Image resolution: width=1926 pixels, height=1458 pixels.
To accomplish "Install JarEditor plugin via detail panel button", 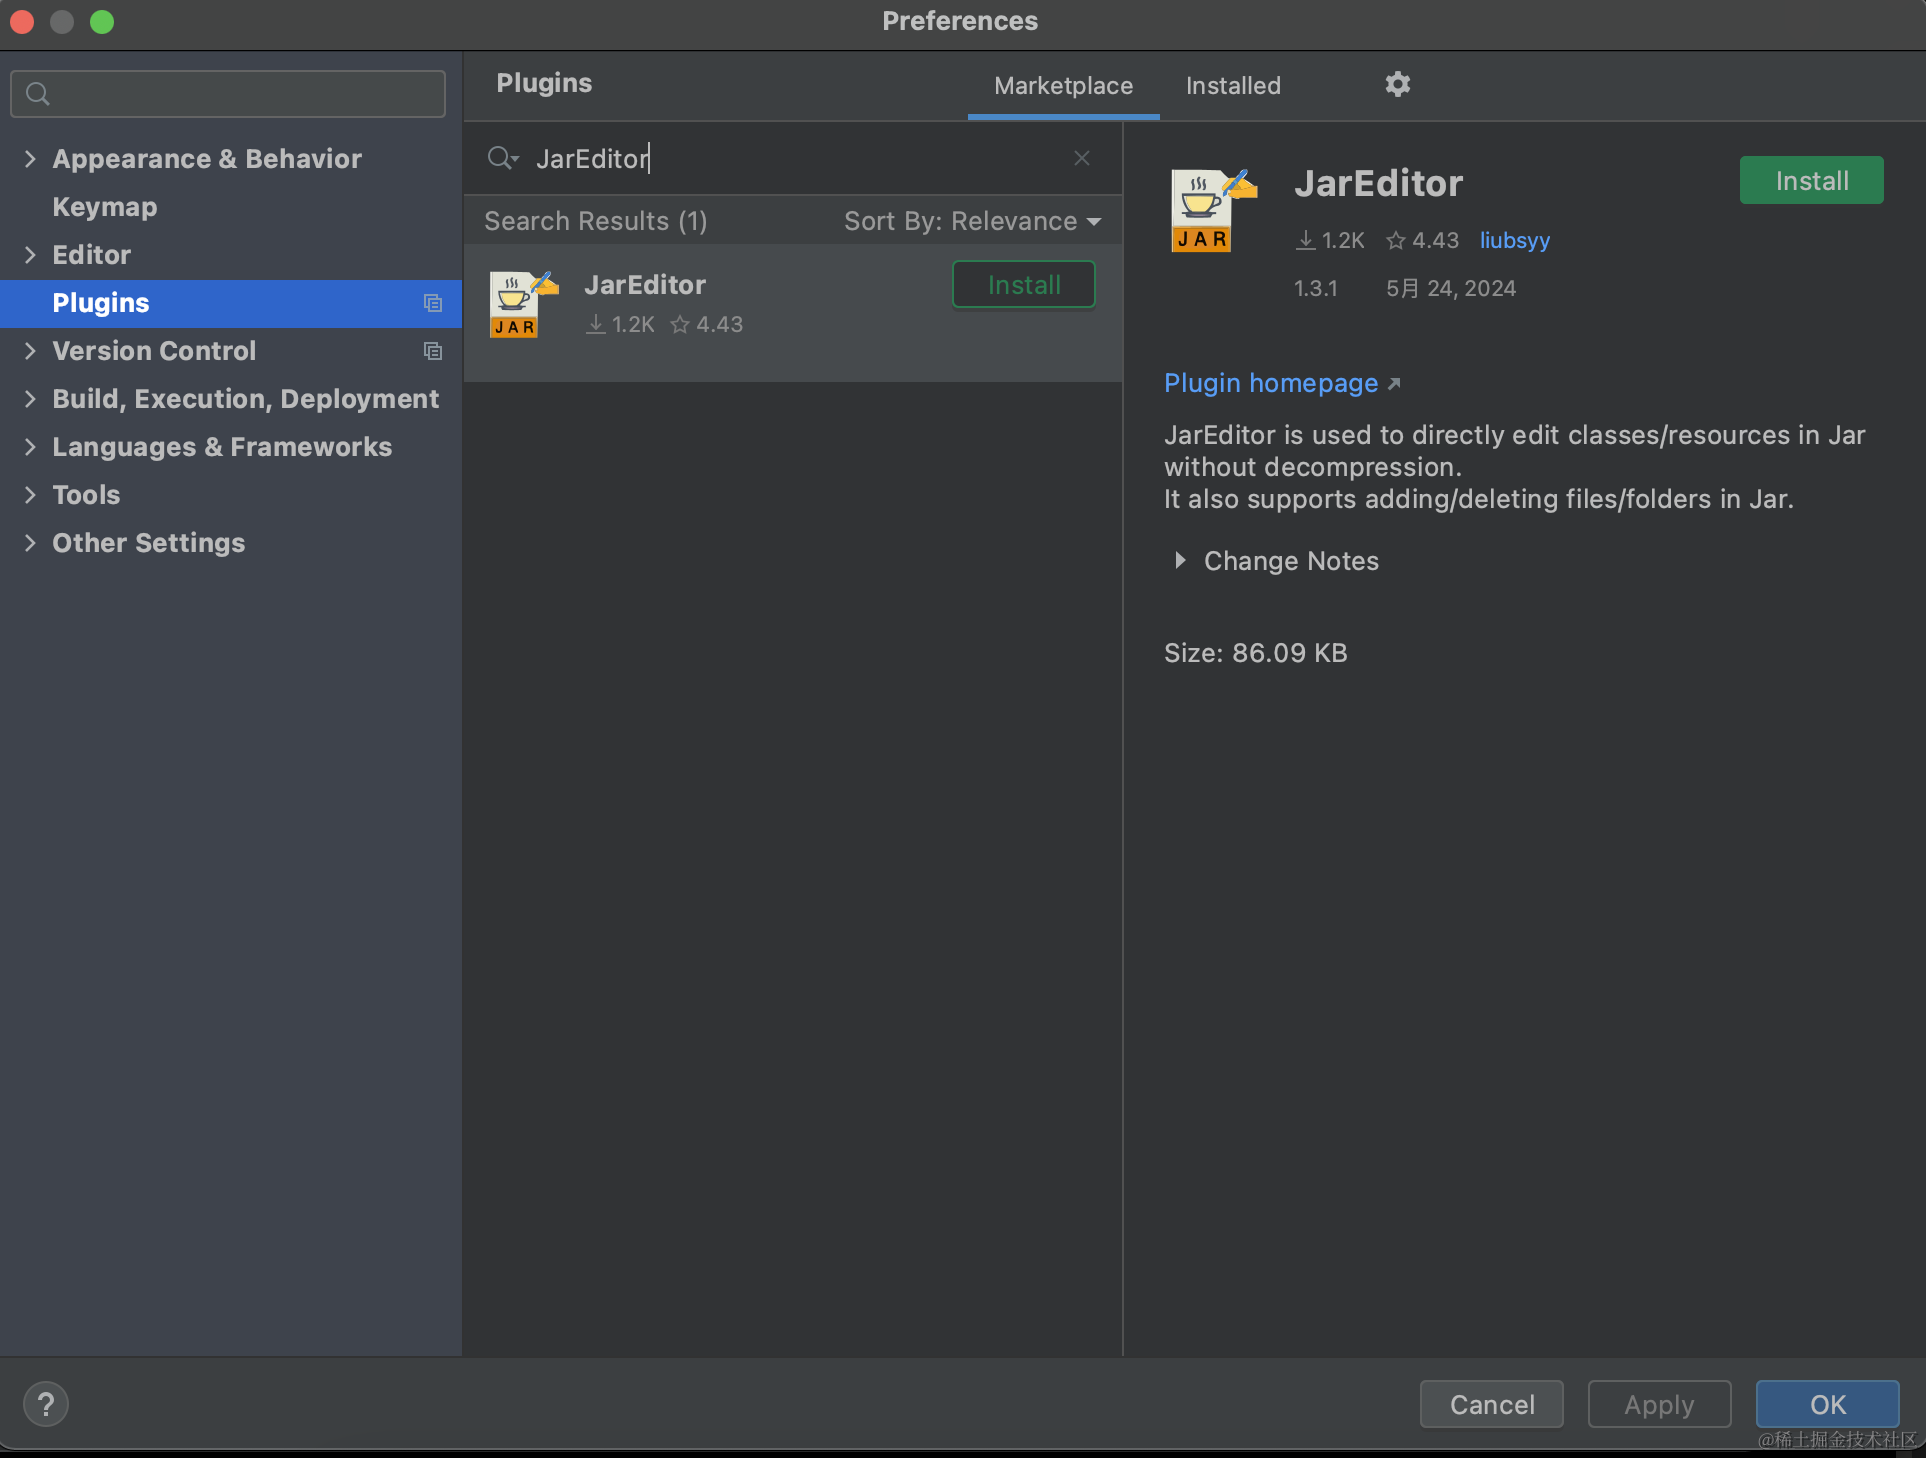I will click(x=1813, y=181).
